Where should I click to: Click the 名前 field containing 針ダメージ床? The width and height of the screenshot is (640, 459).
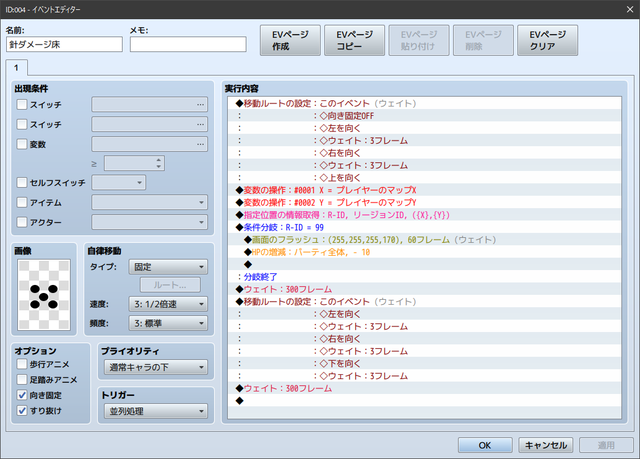tap(64, 44)
